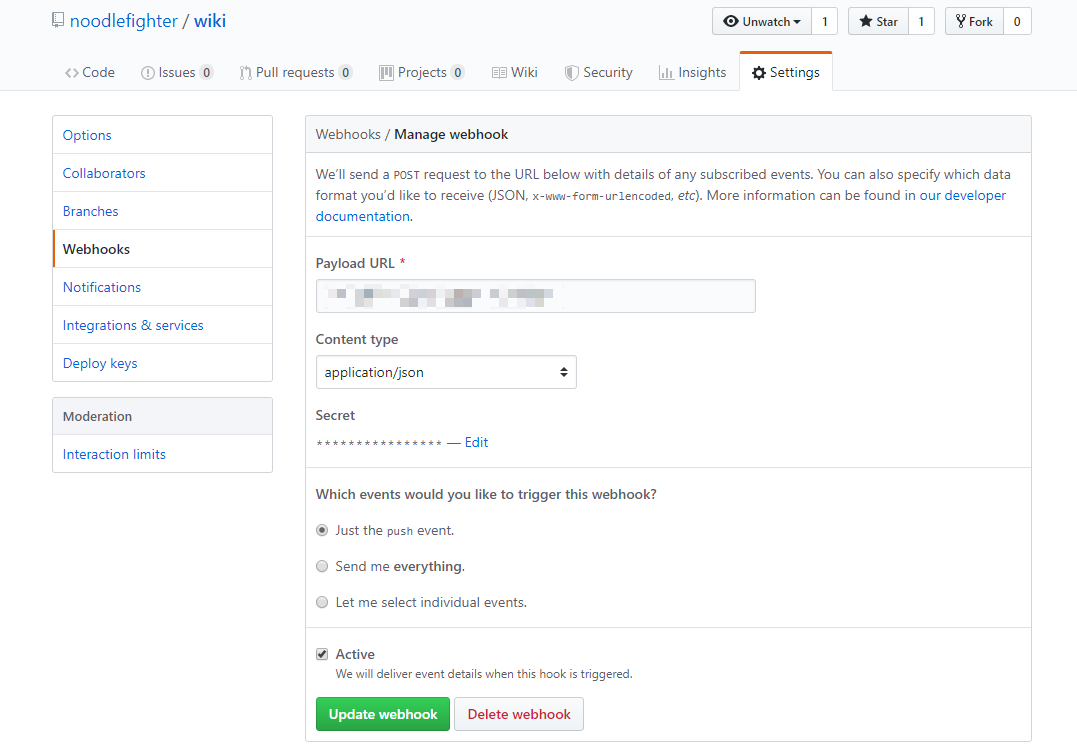The height and width of the screenshot is (750, 1077).
Task: Focus the Payload URL input field
Action: click(x=535, y=296)
